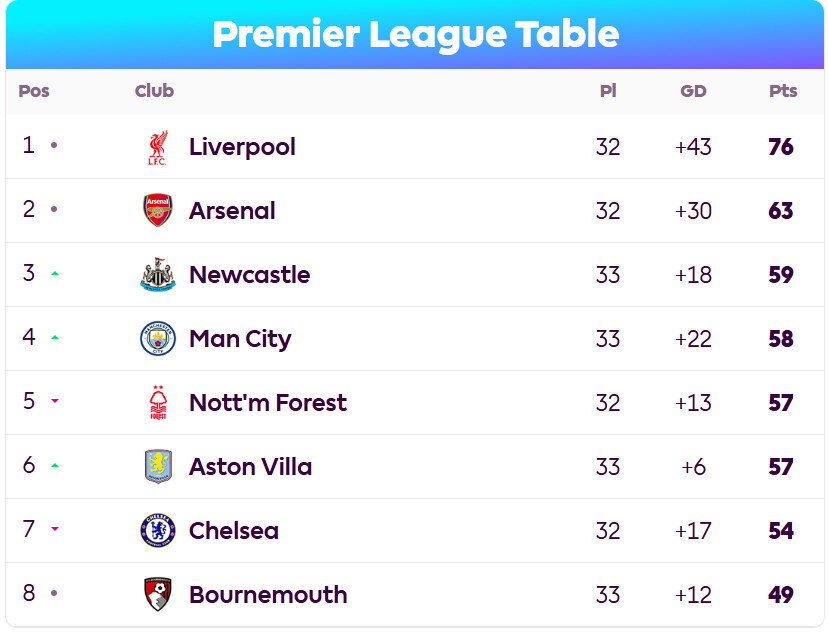This screenshot has height=634, width=828.
Task: Open the Chelsea club name link
Action: [x=234, y=531]
